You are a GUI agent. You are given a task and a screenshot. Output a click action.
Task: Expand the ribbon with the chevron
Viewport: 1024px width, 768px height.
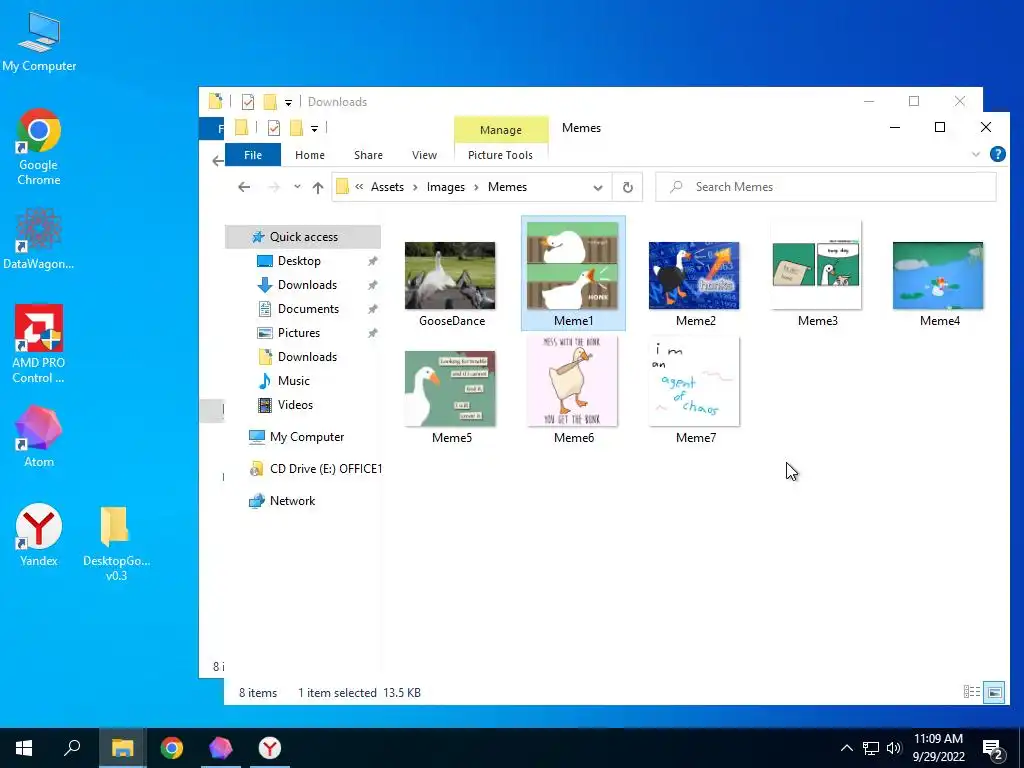point(976,155)
